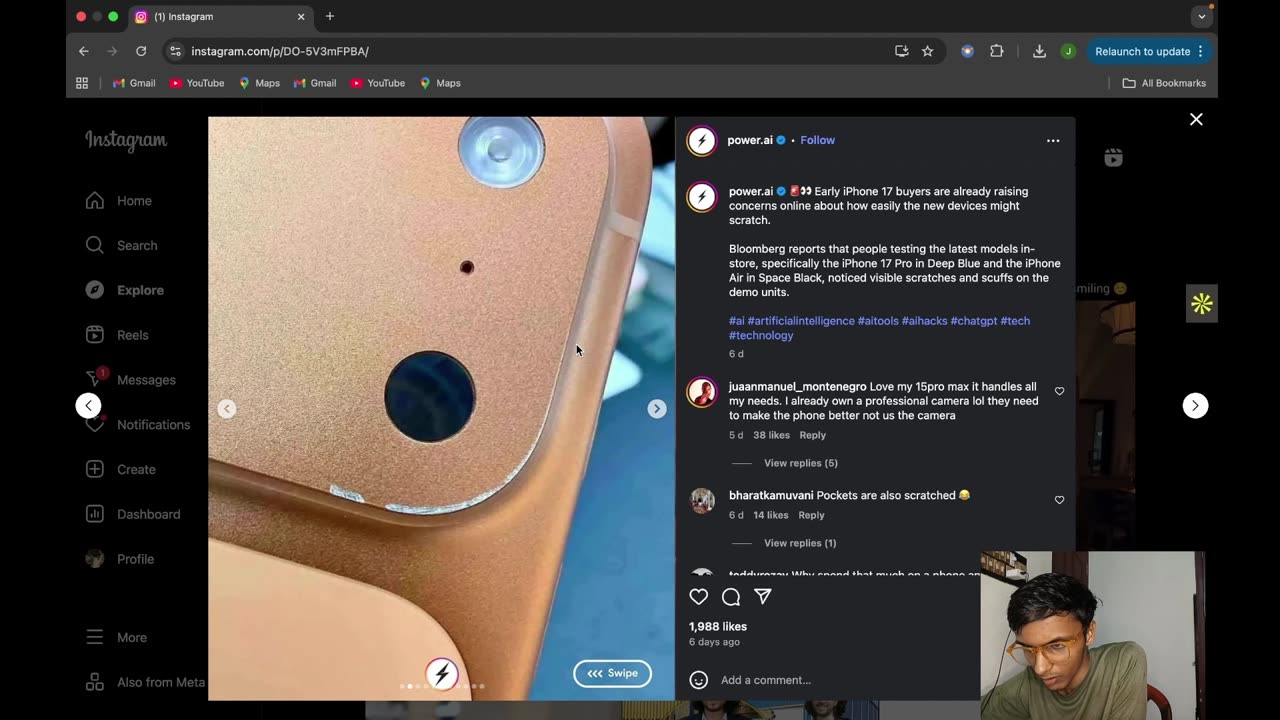This screenshot has height=720, width=1280.
Task: Like the post with heart icon
Action: [699, 597]
